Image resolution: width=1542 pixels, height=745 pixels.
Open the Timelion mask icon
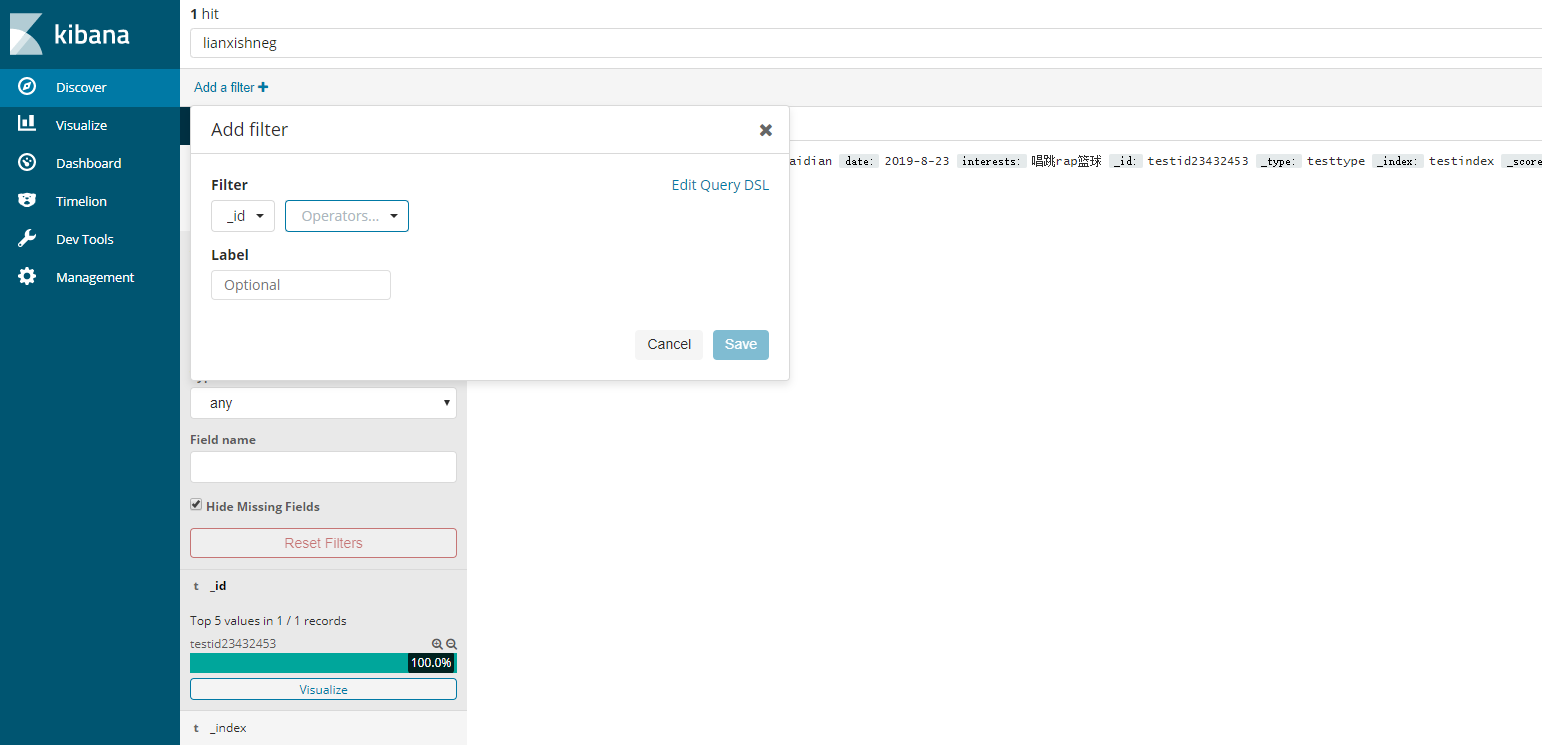(27, 200)
